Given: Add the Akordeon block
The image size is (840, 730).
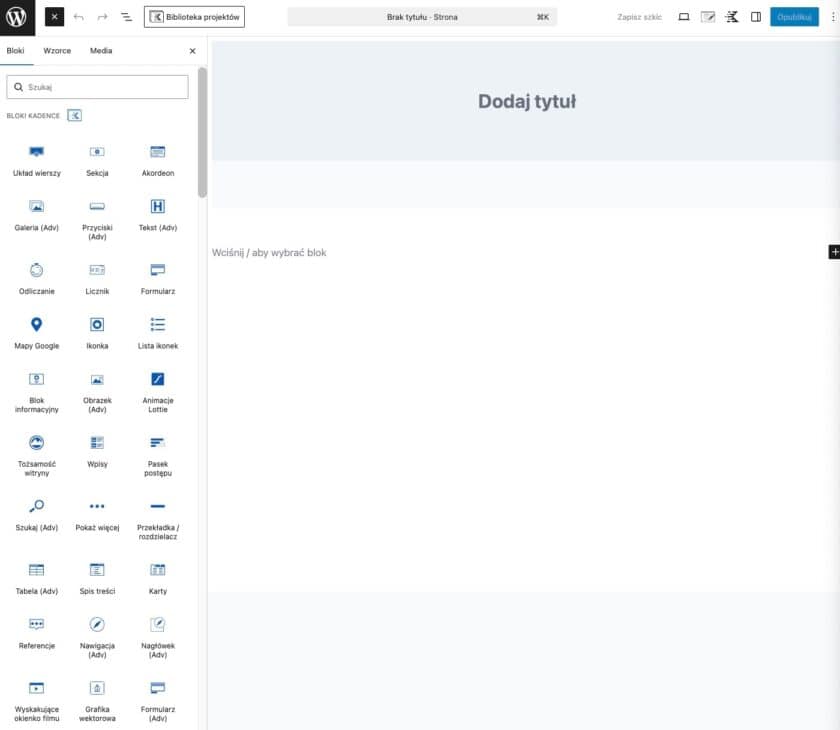Looking at the screenshot, I should [157, 159].
